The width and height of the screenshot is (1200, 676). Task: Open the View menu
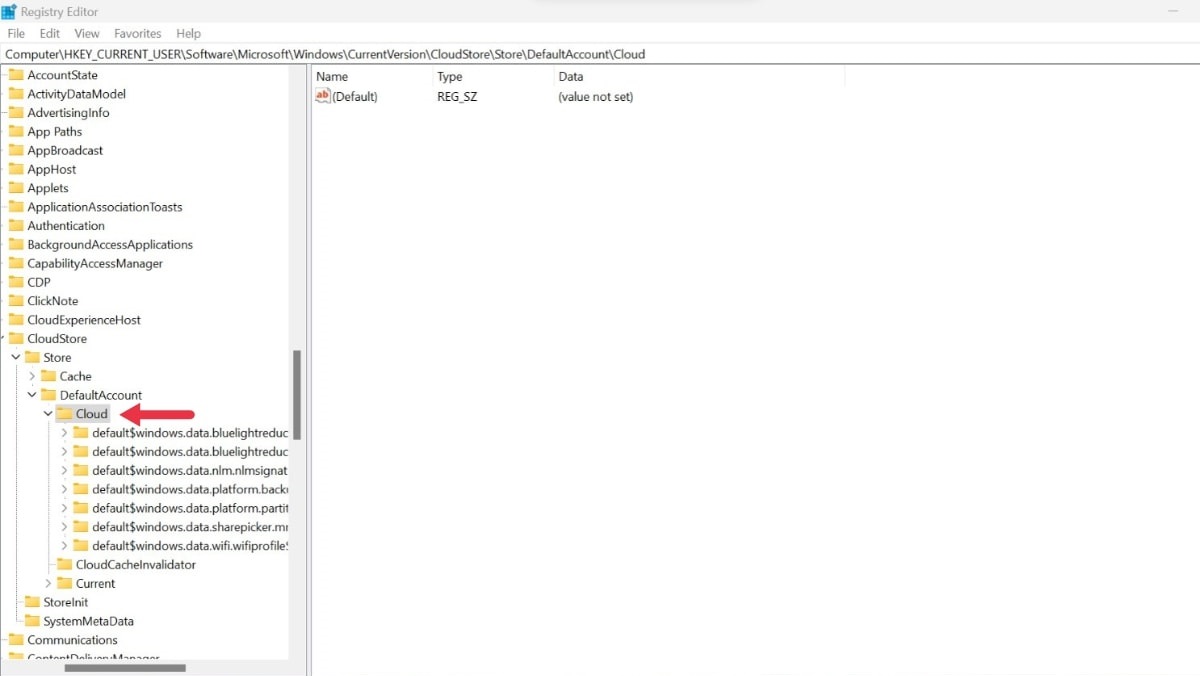(x=87, y=32)
